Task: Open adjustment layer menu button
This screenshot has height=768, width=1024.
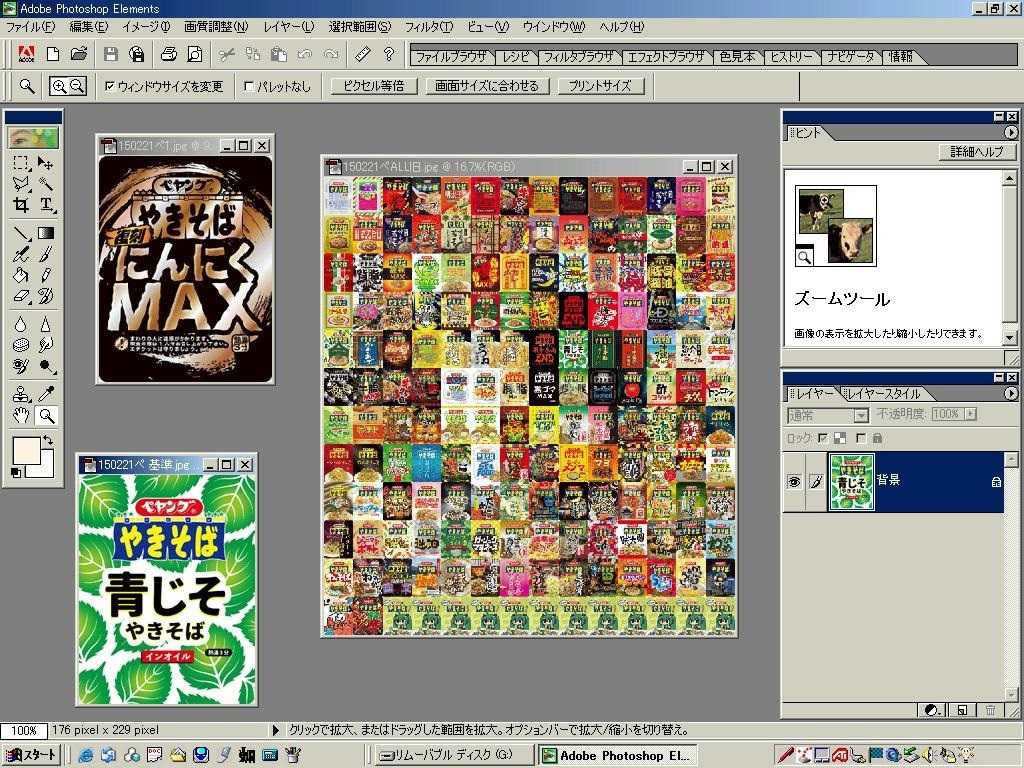Action: pos(931,710)
